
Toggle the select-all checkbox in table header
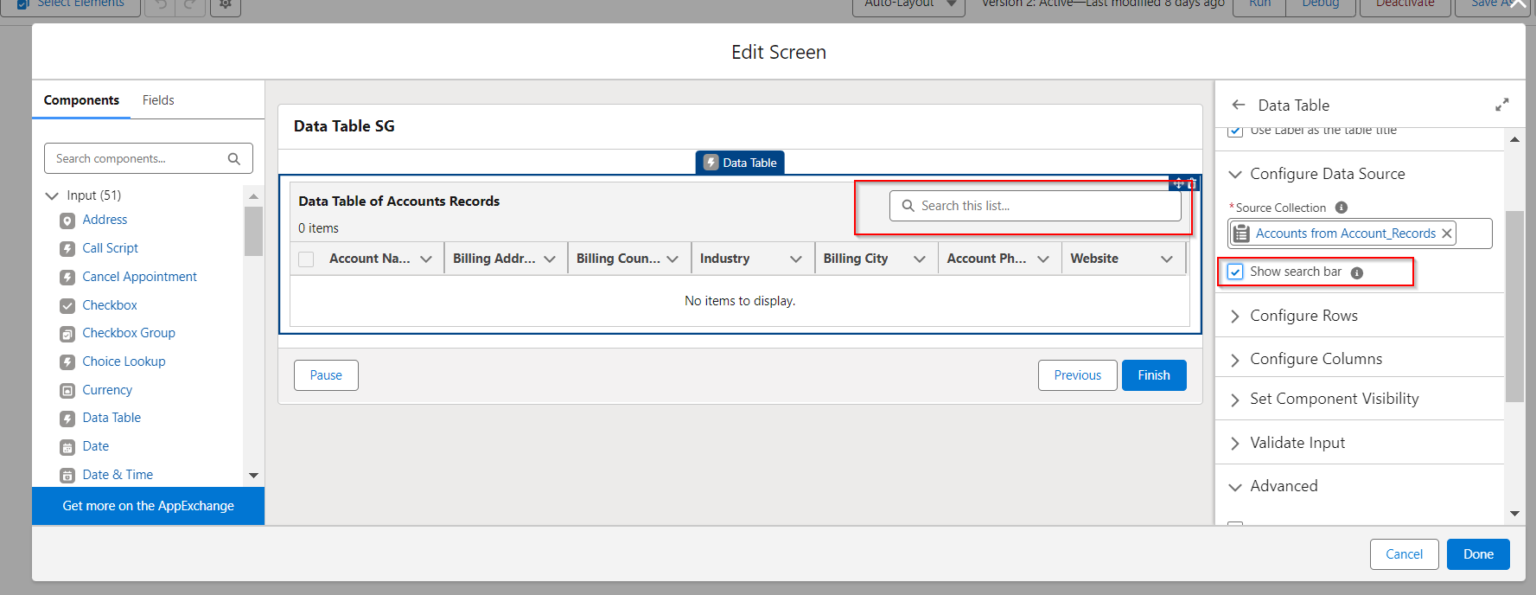tap(306, 259)
